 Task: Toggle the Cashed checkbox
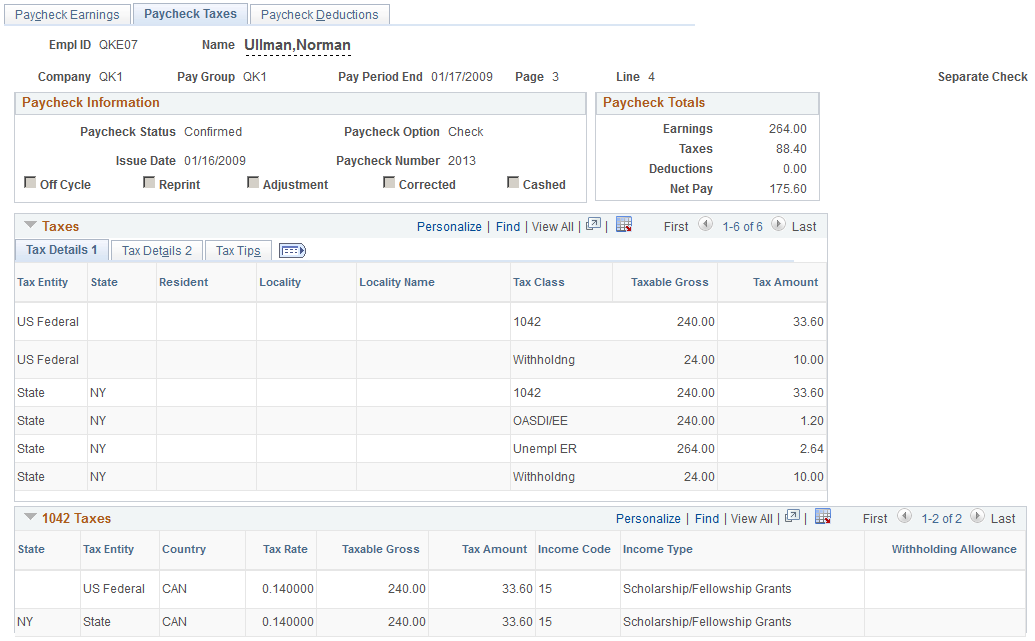pos(513,182)
